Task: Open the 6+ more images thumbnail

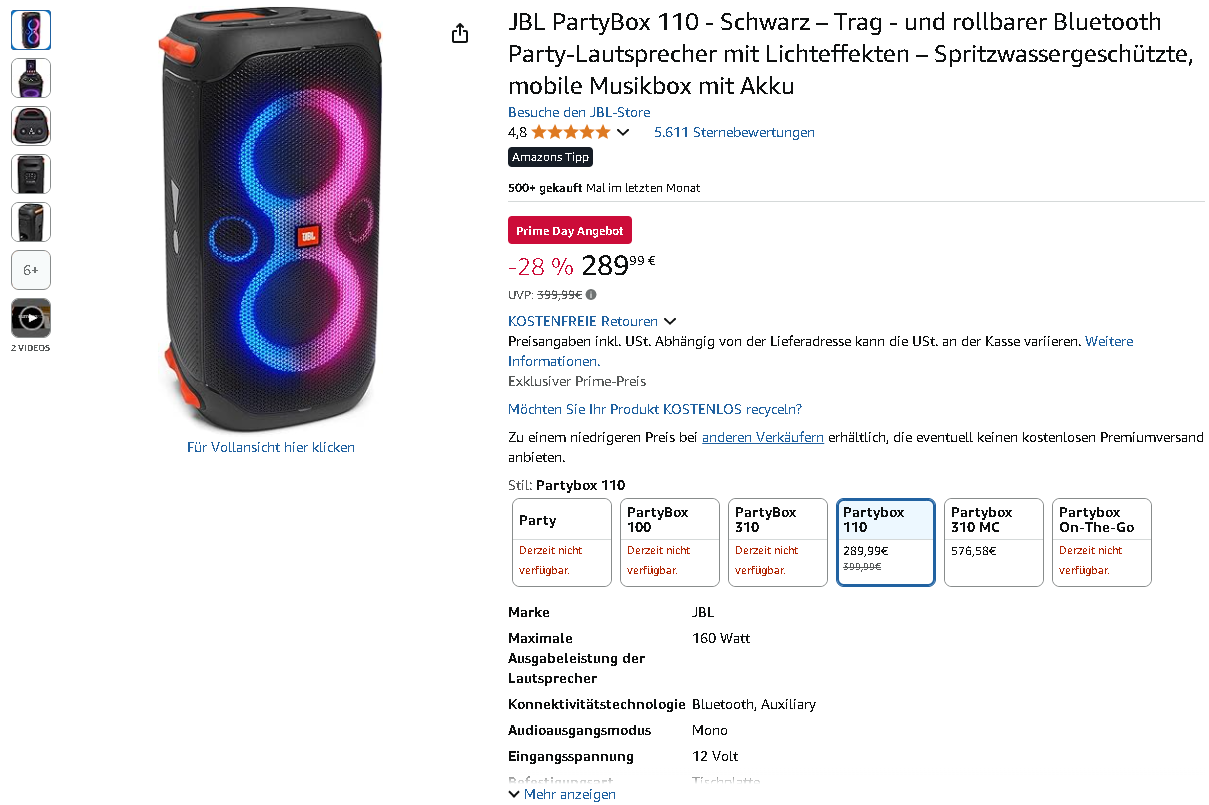Action: coord(31,270)
